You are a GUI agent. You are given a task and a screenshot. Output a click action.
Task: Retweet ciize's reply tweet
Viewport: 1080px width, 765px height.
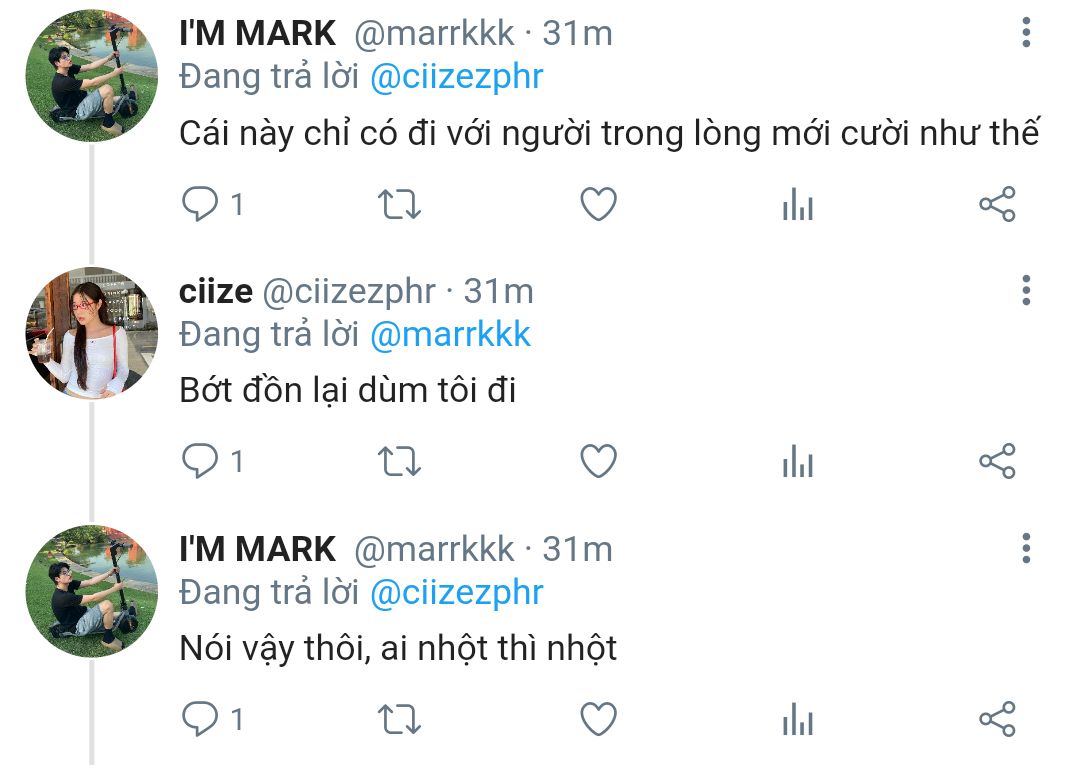[399, 461]
